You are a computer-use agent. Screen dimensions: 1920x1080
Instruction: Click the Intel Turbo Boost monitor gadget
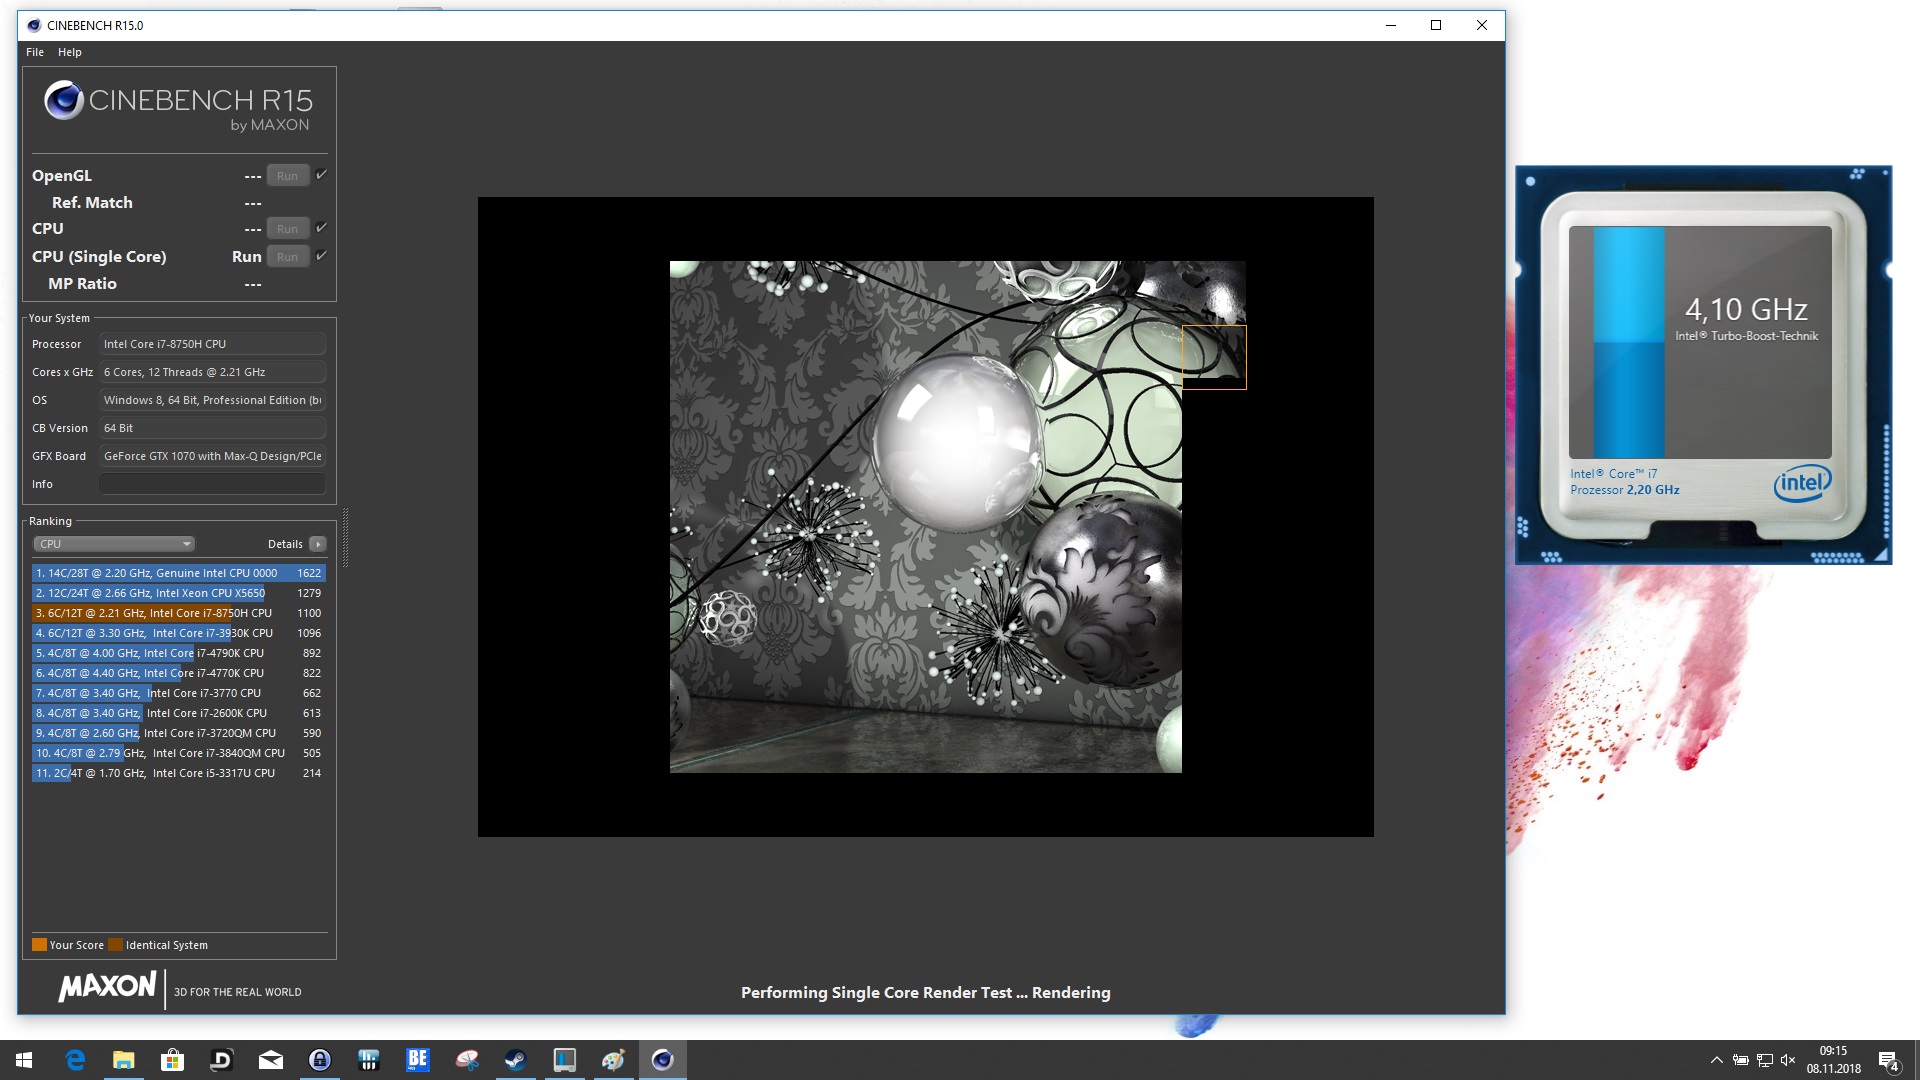click(x=1703, y=365)
